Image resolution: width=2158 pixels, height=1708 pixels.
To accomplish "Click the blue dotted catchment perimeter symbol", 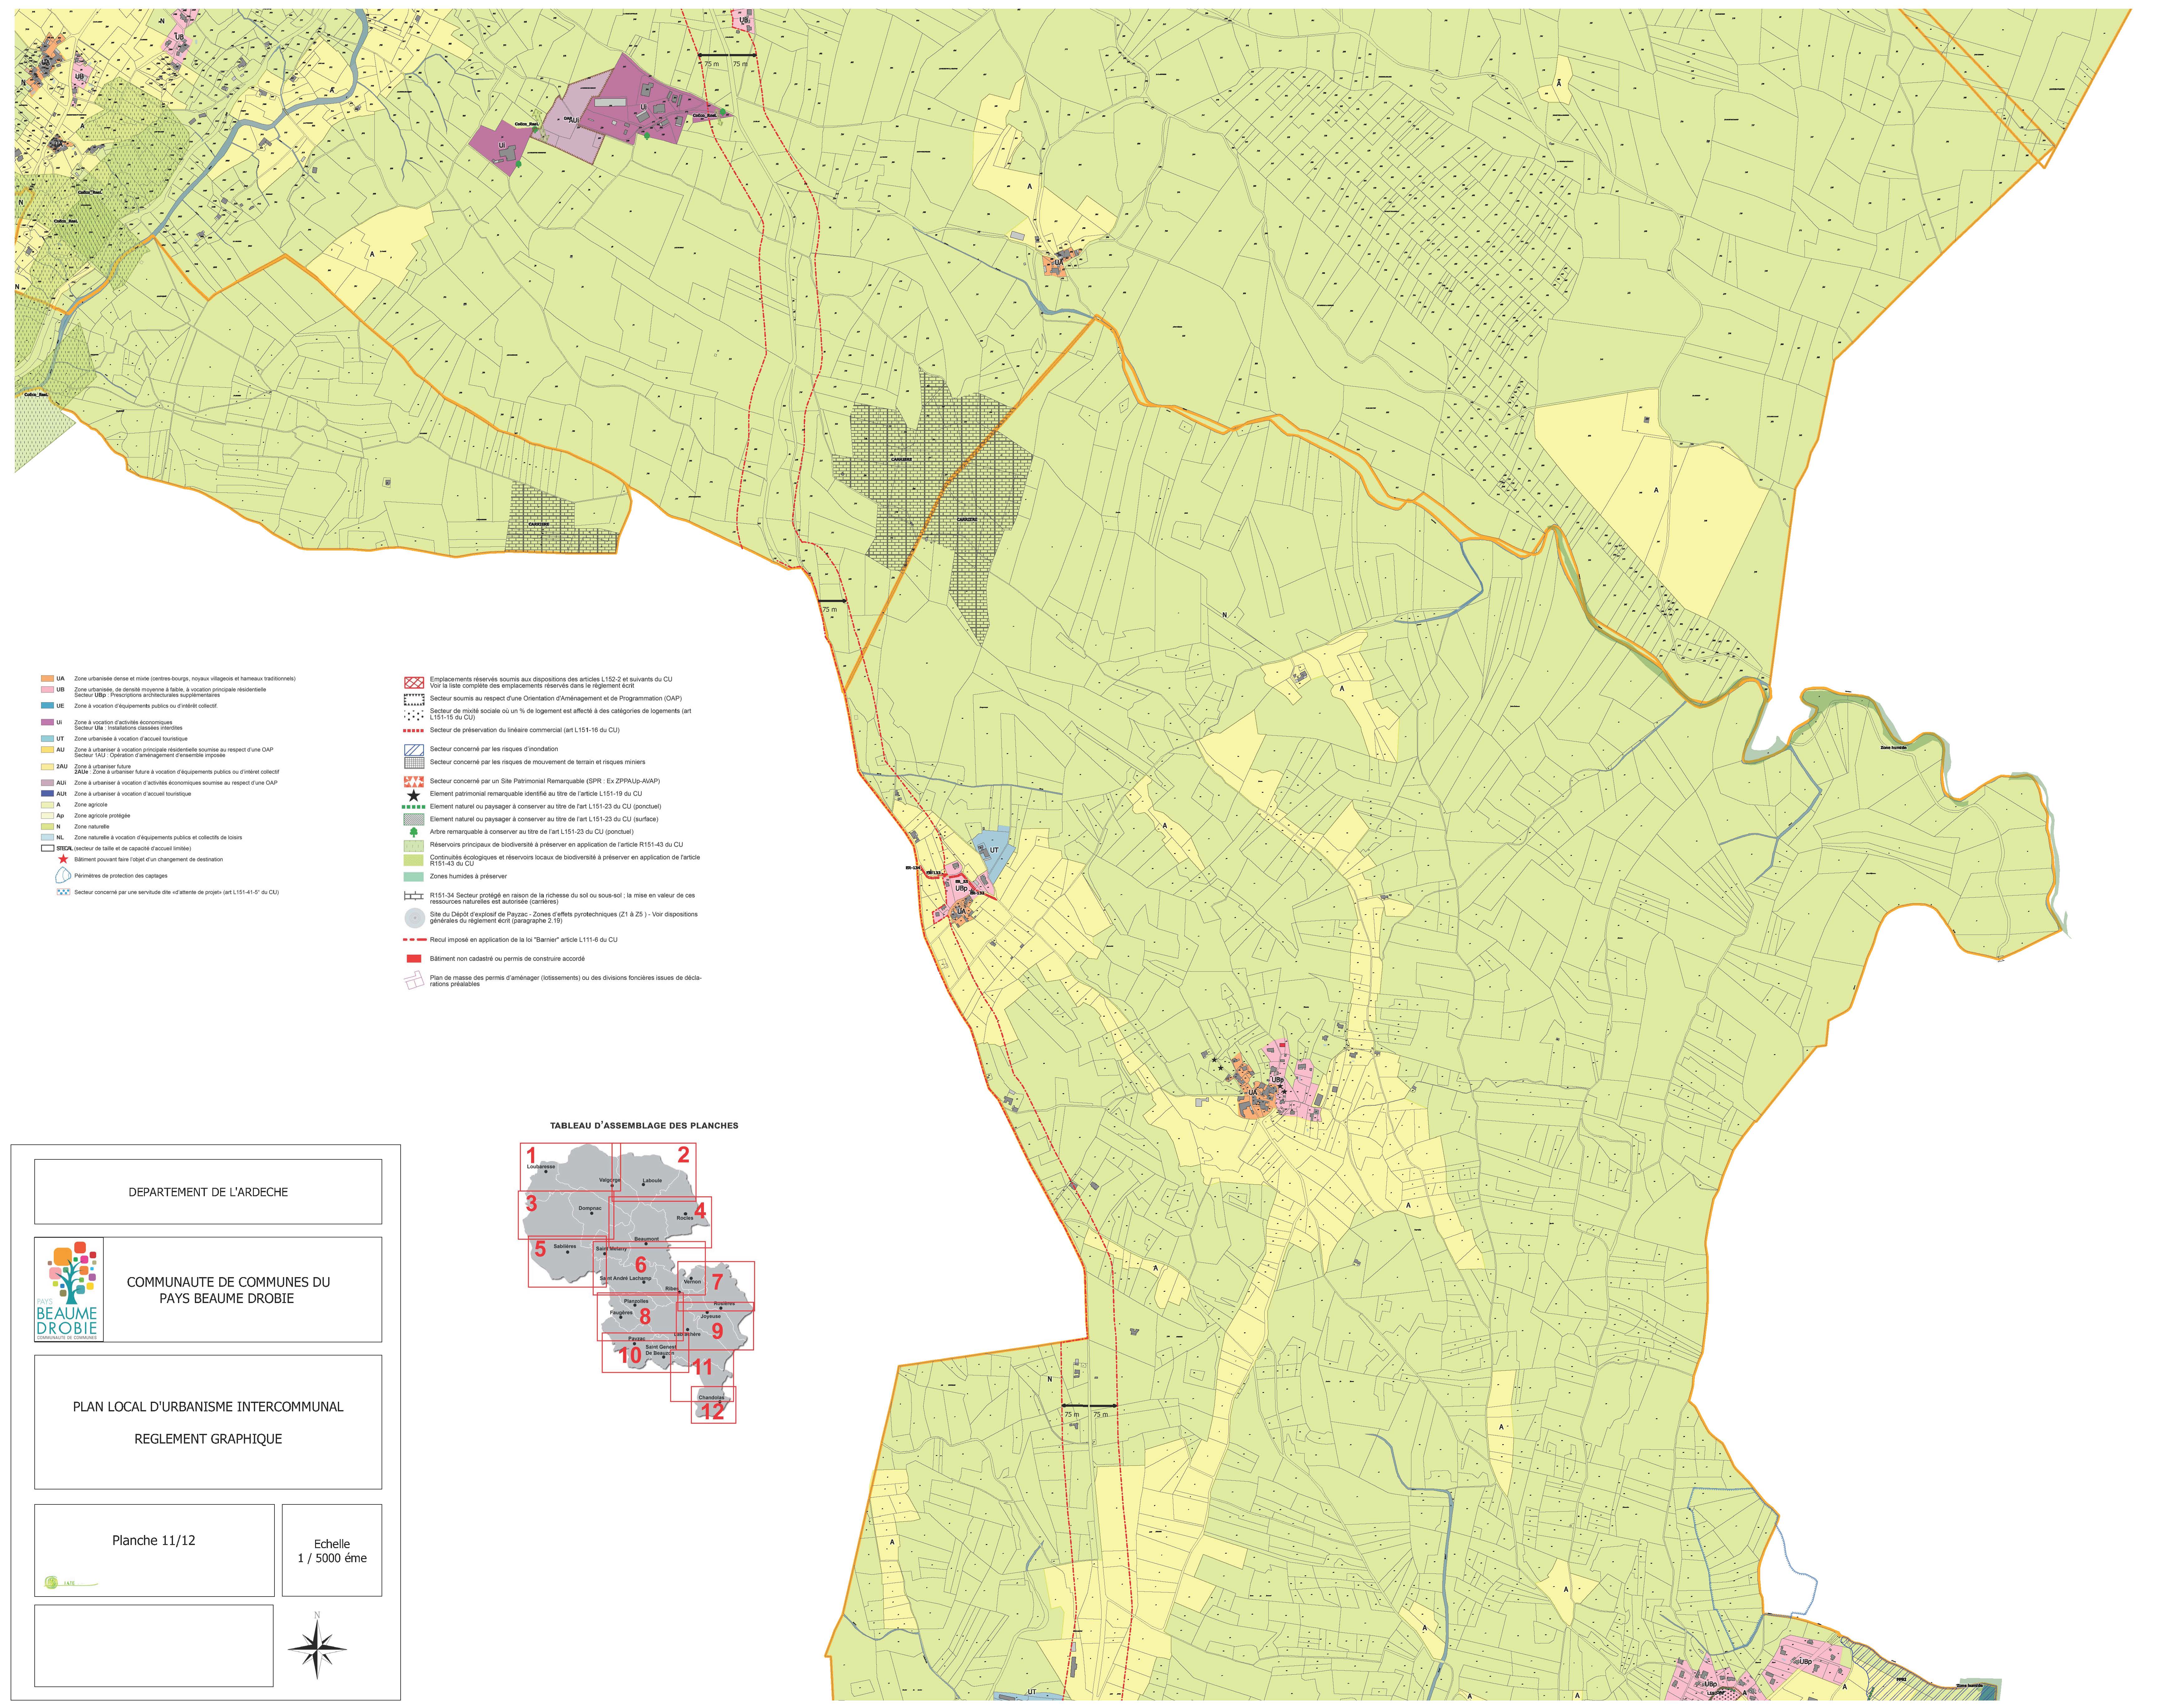I will pos(63,875).
